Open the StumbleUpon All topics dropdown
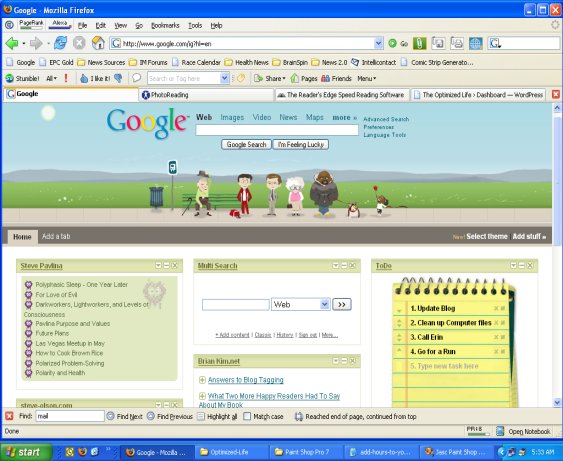563x461 pixels. tap(51, 78)
